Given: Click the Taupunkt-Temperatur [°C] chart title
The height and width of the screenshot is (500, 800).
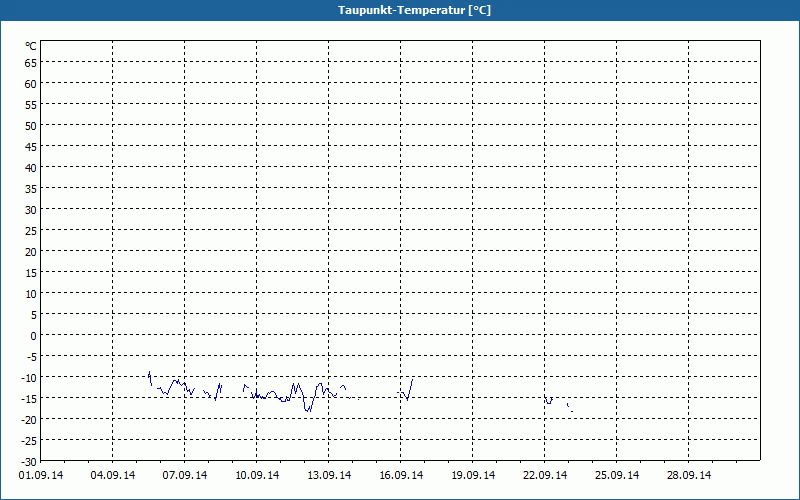Looking at the screenshot, I should pos(400,10).
